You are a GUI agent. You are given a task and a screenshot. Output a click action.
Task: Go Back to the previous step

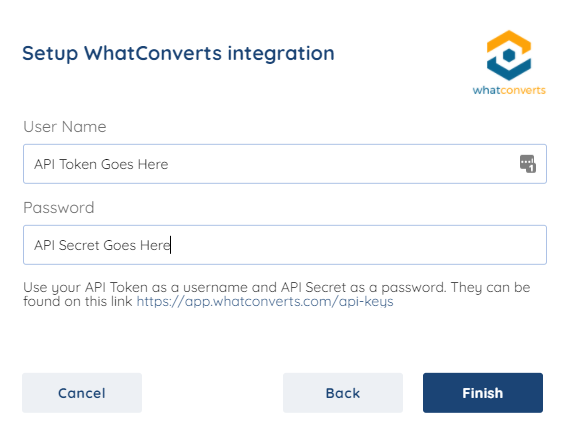tap(343, 393)
